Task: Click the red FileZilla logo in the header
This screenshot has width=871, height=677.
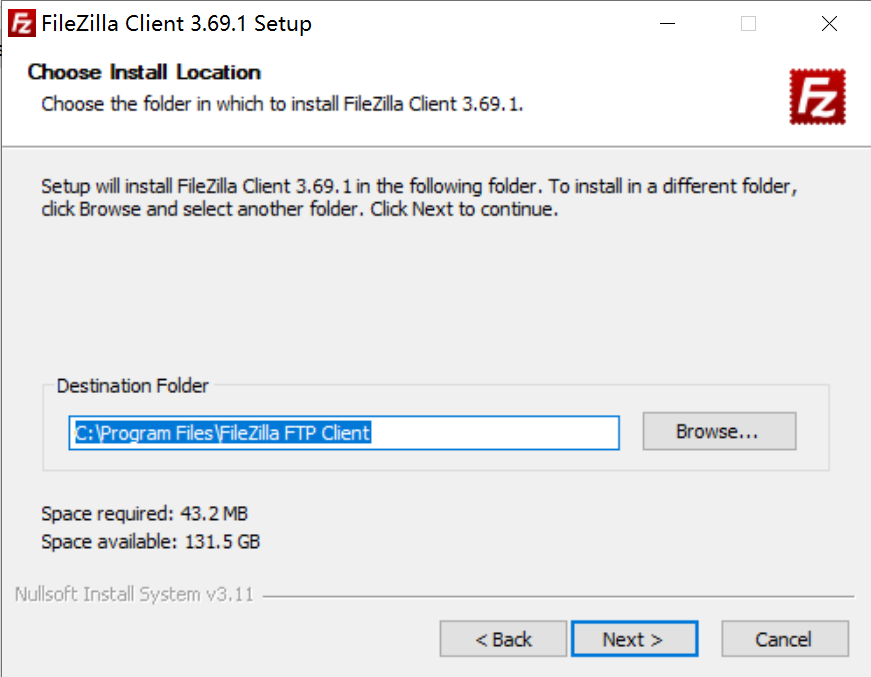Action: point(816,96)
